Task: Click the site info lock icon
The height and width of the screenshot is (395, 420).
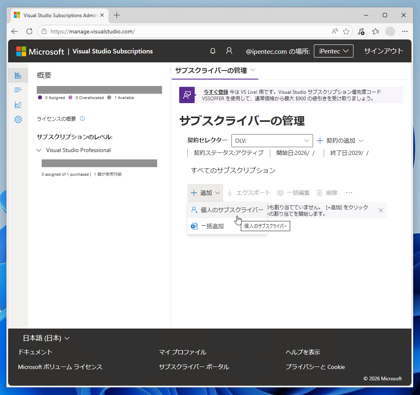Action: click(x=44, y=31)
